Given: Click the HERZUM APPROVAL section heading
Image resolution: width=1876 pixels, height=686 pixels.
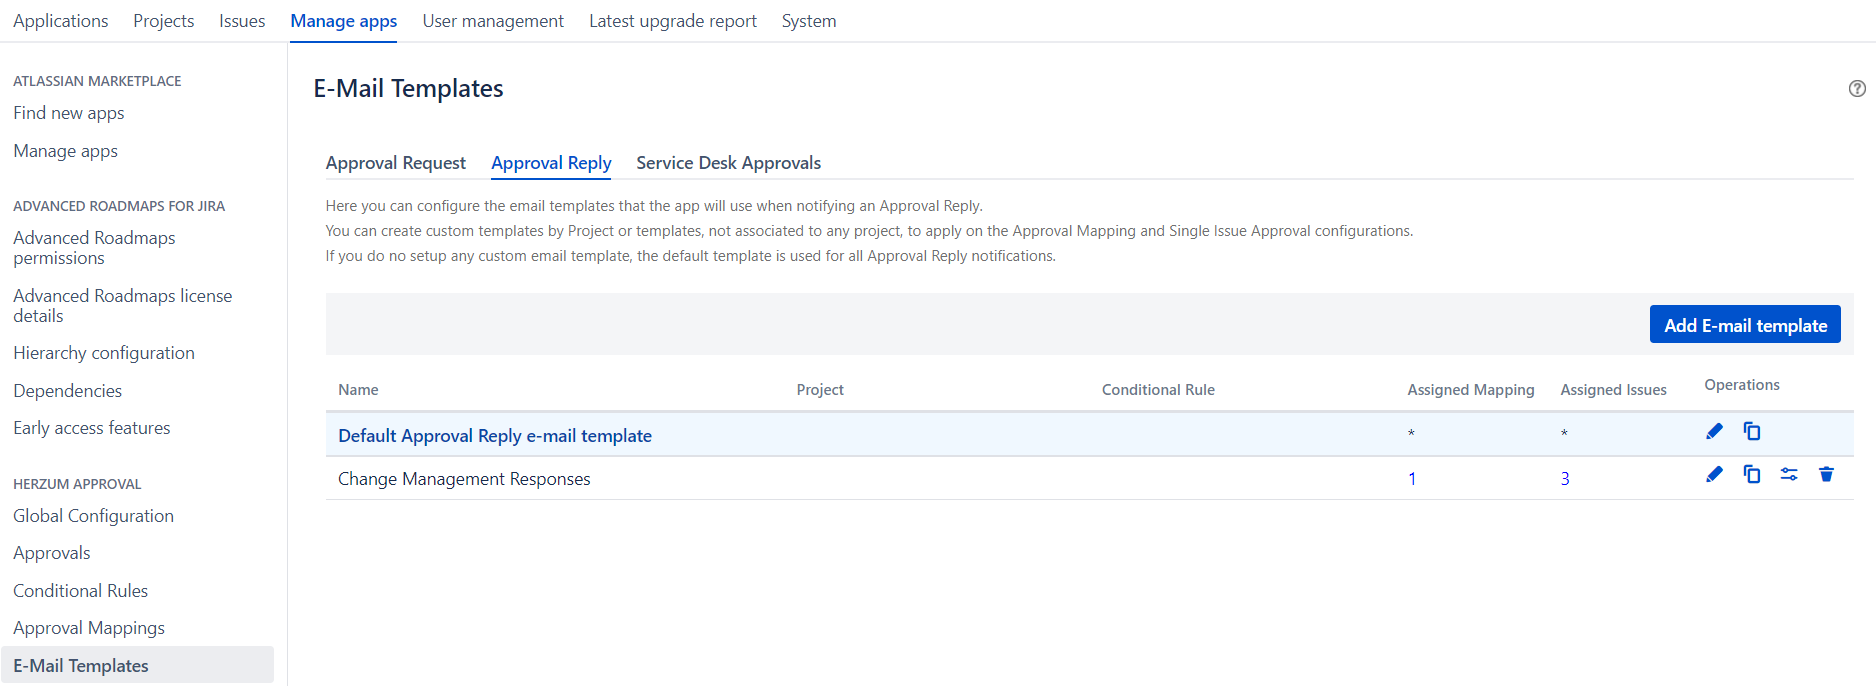Looking at the screenshot, I should pyautogui.click(x=77, y=484).
